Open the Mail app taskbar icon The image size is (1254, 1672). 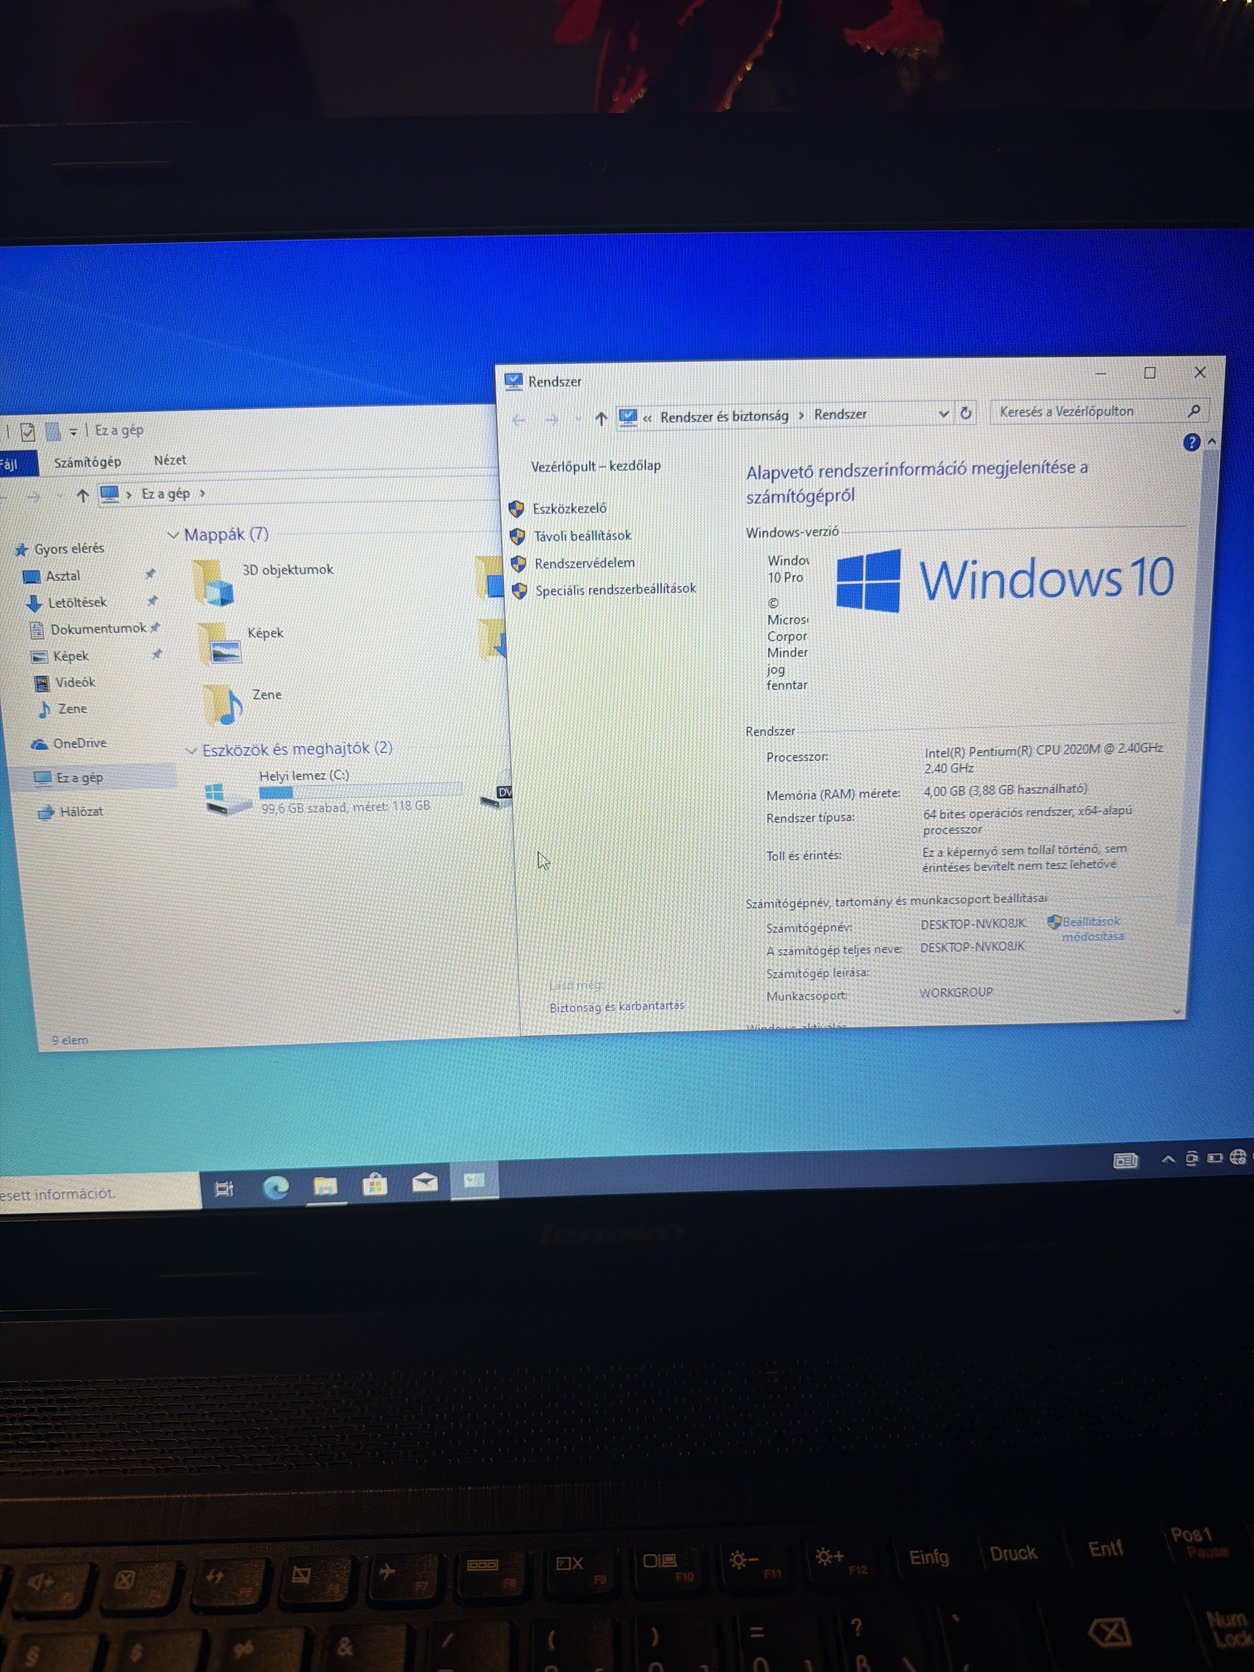pyautogui.click(x=425, y=1183)
